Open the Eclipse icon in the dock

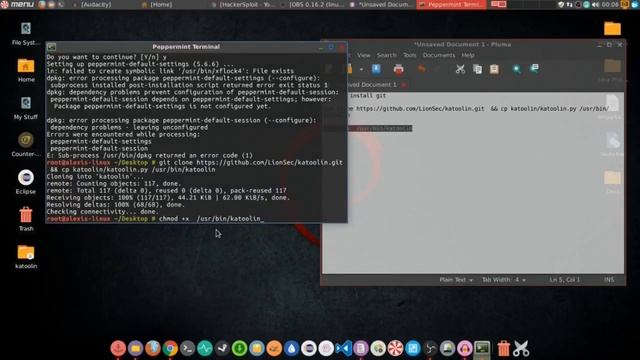point(309,348)
